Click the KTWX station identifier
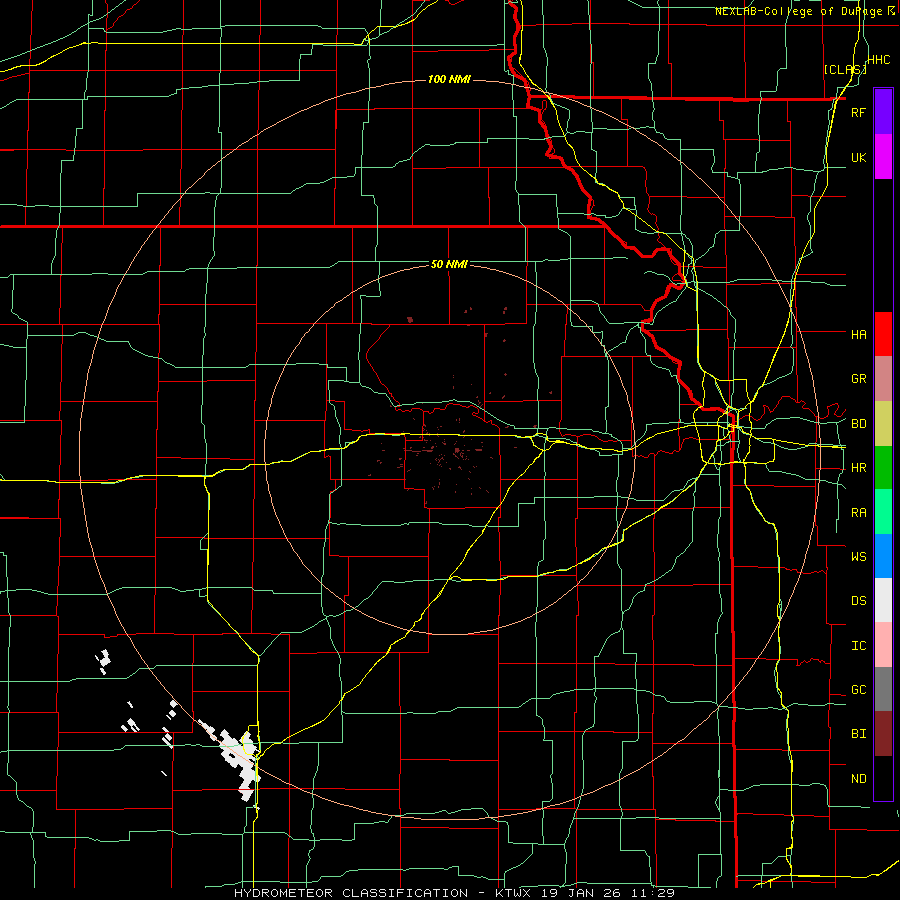Screen dimensions: 900x900 pos(515,893)
